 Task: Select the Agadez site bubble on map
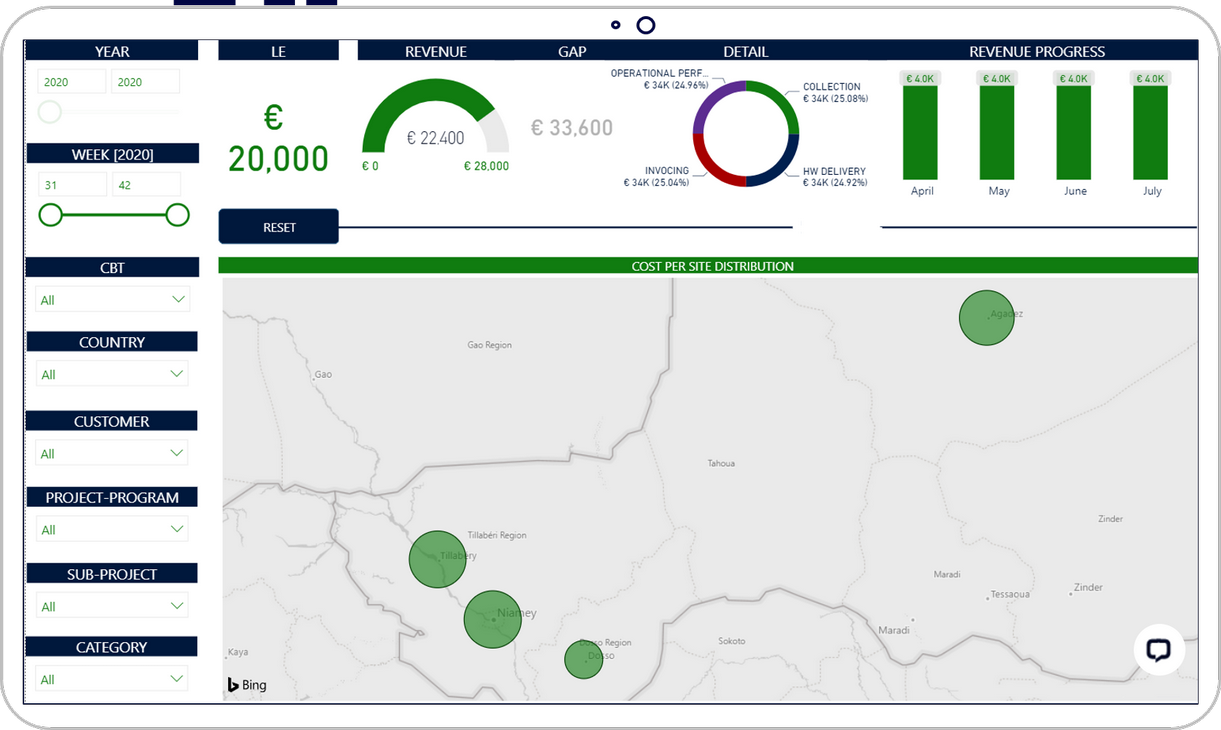pyautogui.click(x=986, y=318)
